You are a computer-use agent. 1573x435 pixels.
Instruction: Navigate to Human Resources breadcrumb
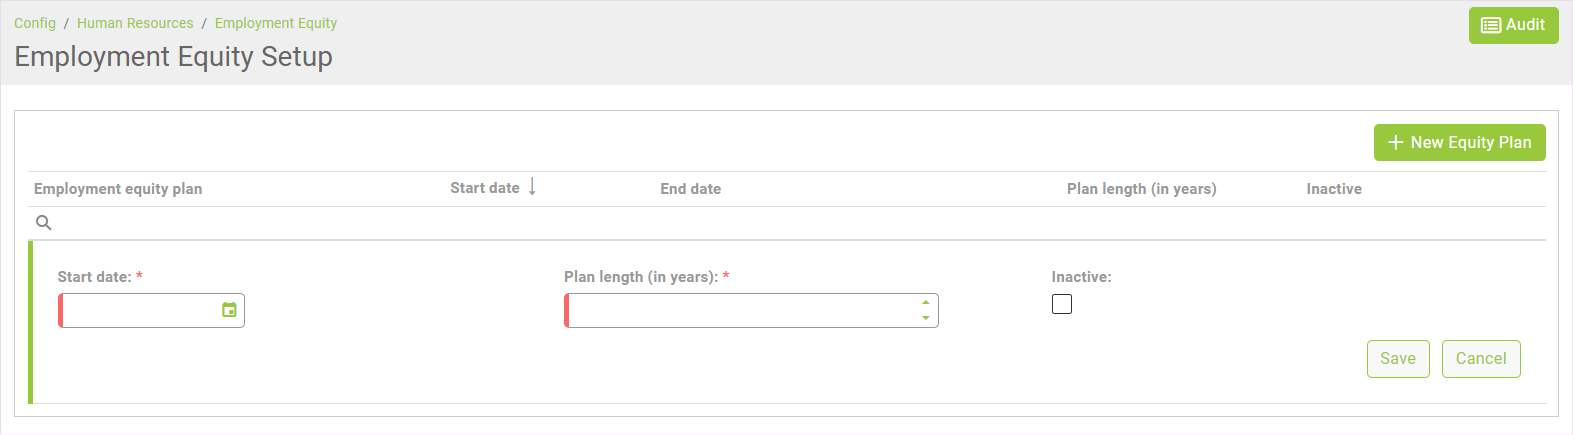tap(135, 23)
